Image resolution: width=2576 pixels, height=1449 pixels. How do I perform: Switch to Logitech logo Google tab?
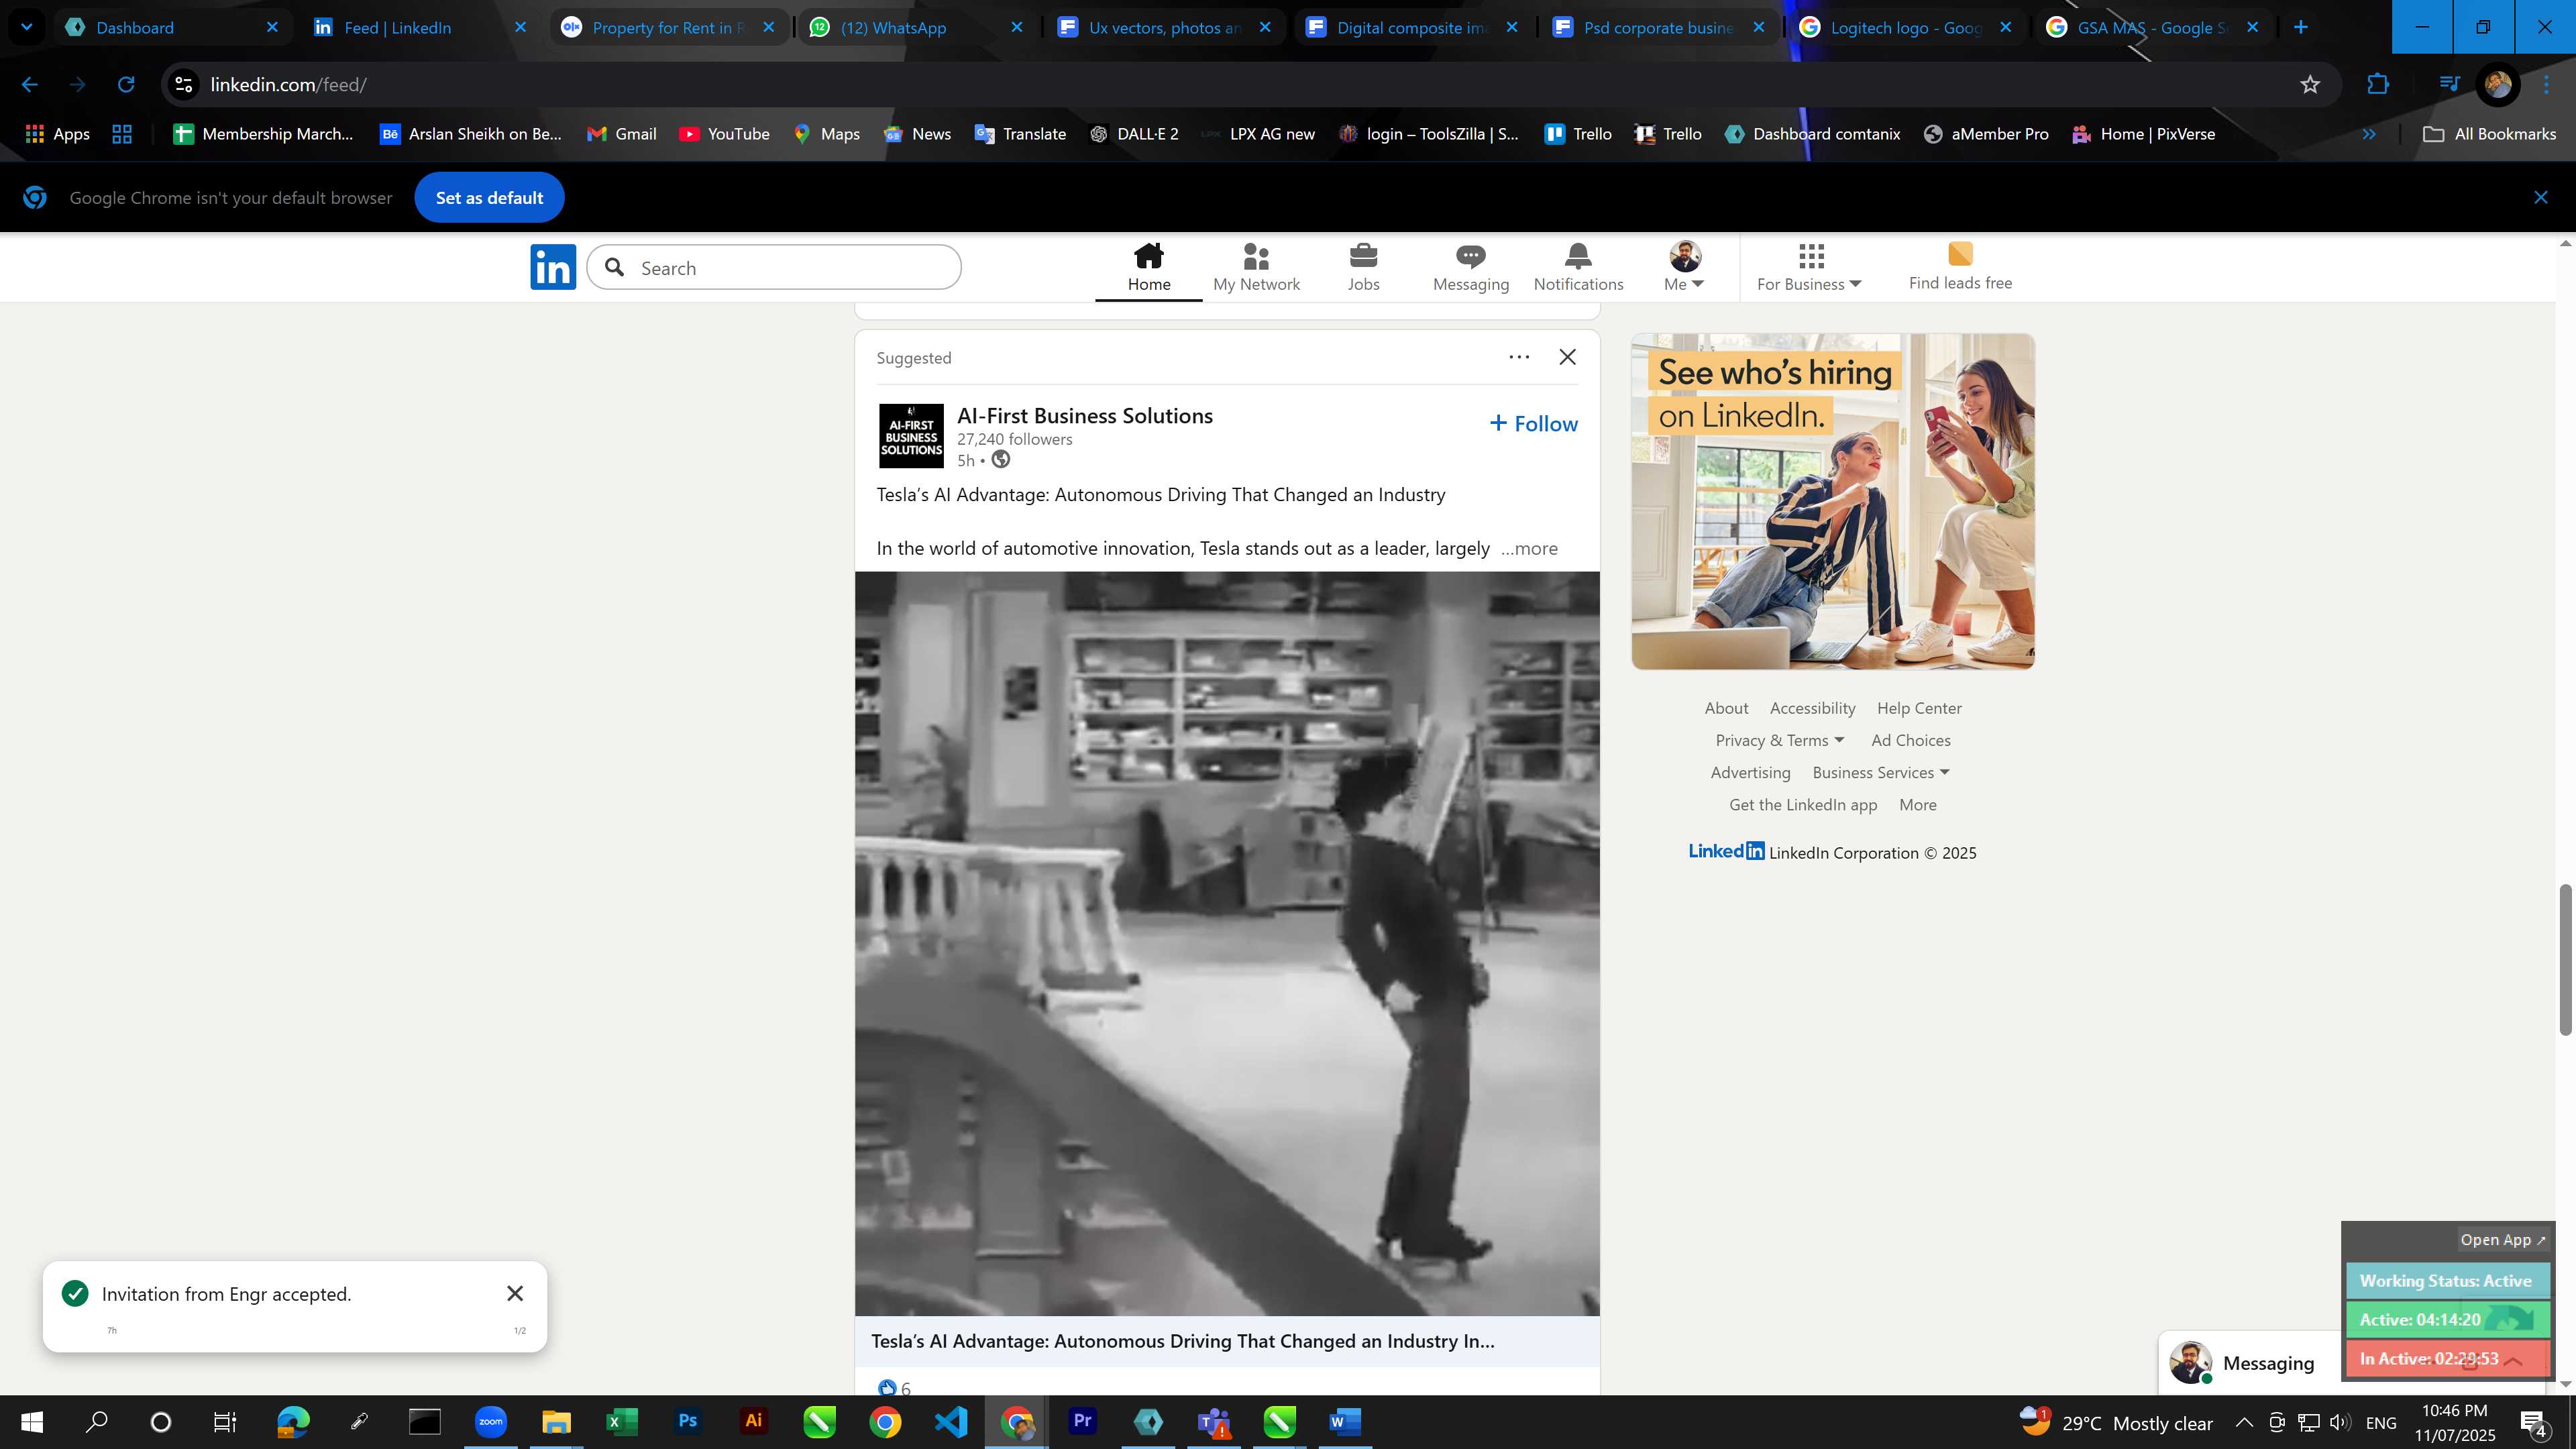(x=1906, y=27)
